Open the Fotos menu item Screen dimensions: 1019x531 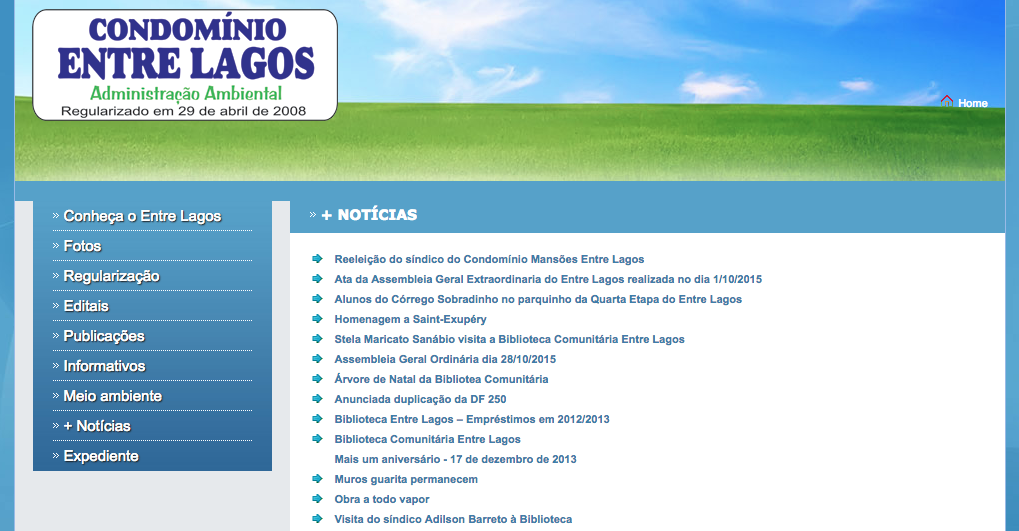[x=82, y=246]
